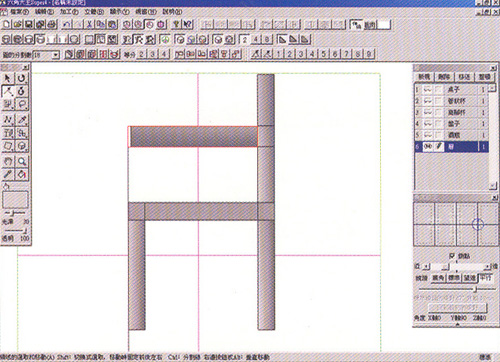Click the save disk icon
Screen dimensions: 500x362
point(29,24)
